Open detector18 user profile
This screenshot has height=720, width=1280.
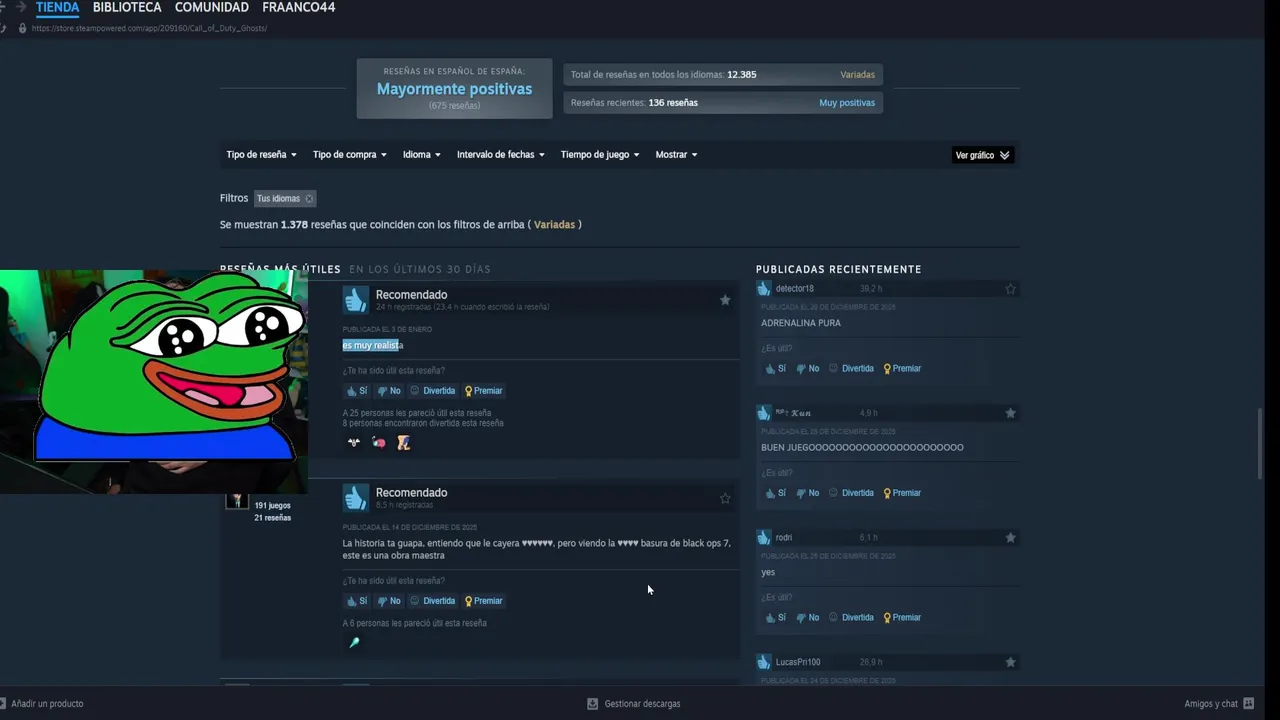pyautogui.click(x=794, y=289)
